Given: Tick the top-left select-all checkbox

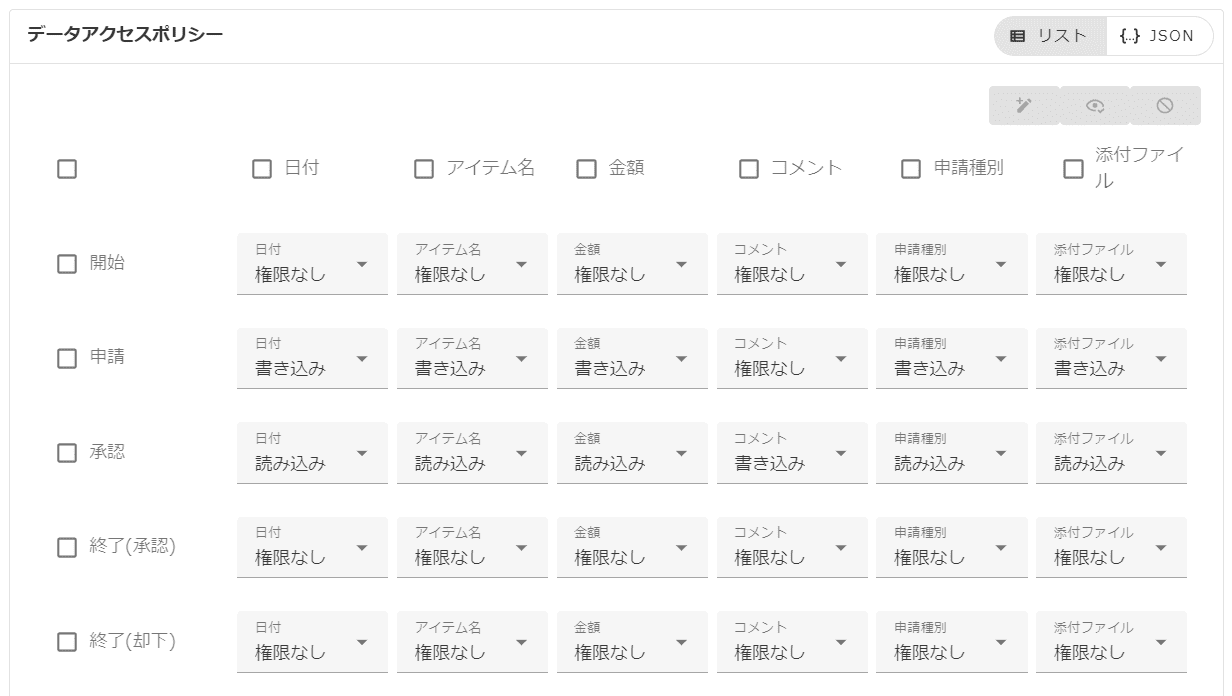Looking at the screenshot, I should point(67,169).
